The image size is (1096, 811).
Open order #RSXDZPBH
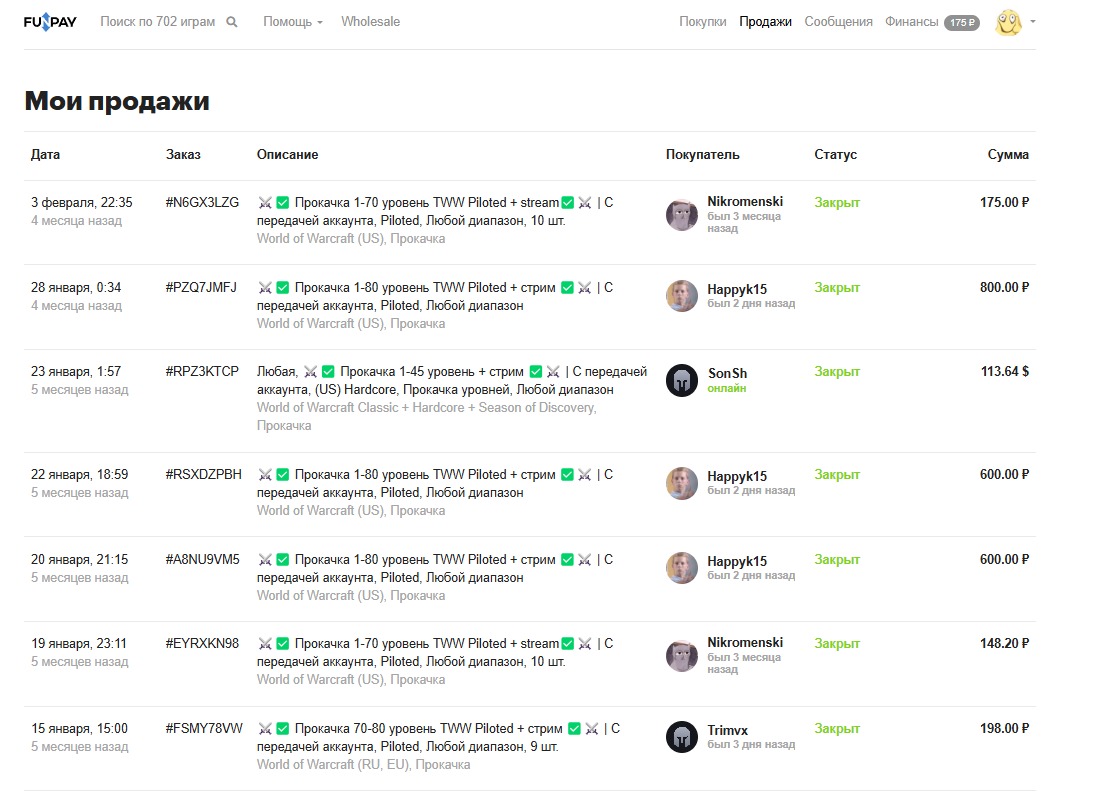[203, 474]
